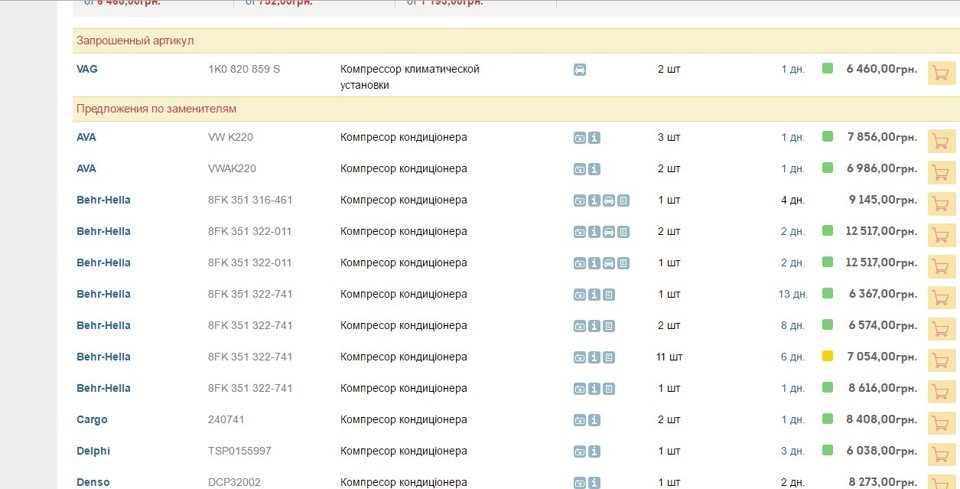The height and width of the screenshot is (489, 960).
Task: Add AVA VW K220 compressor to cart
Action: point(941,141)
